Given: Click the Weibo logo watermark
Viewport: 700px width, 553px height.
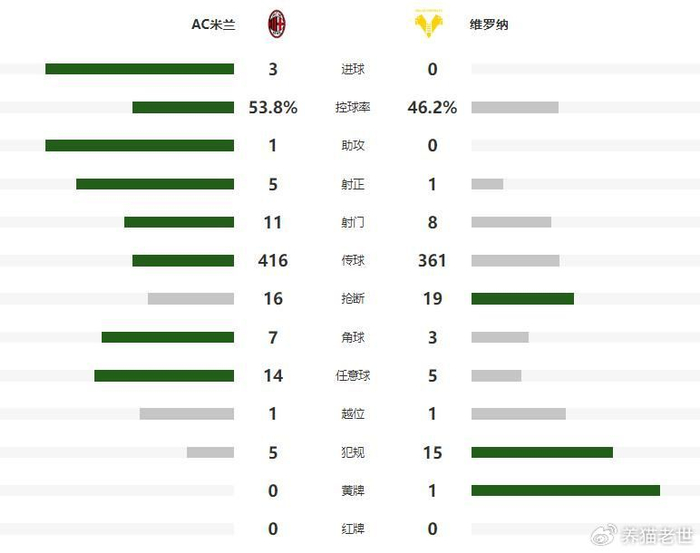Looking at the screenshot, I should (x=604, y=537).
